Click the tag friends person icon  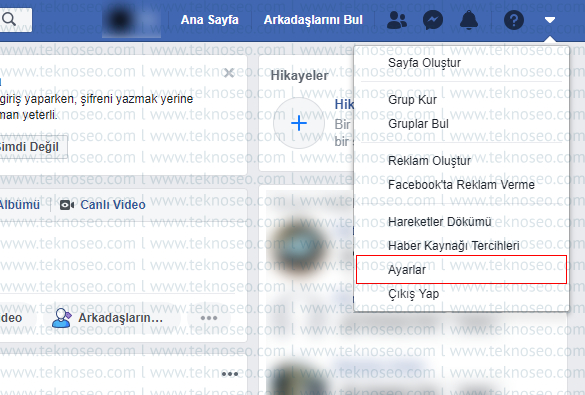coord(61,318)
